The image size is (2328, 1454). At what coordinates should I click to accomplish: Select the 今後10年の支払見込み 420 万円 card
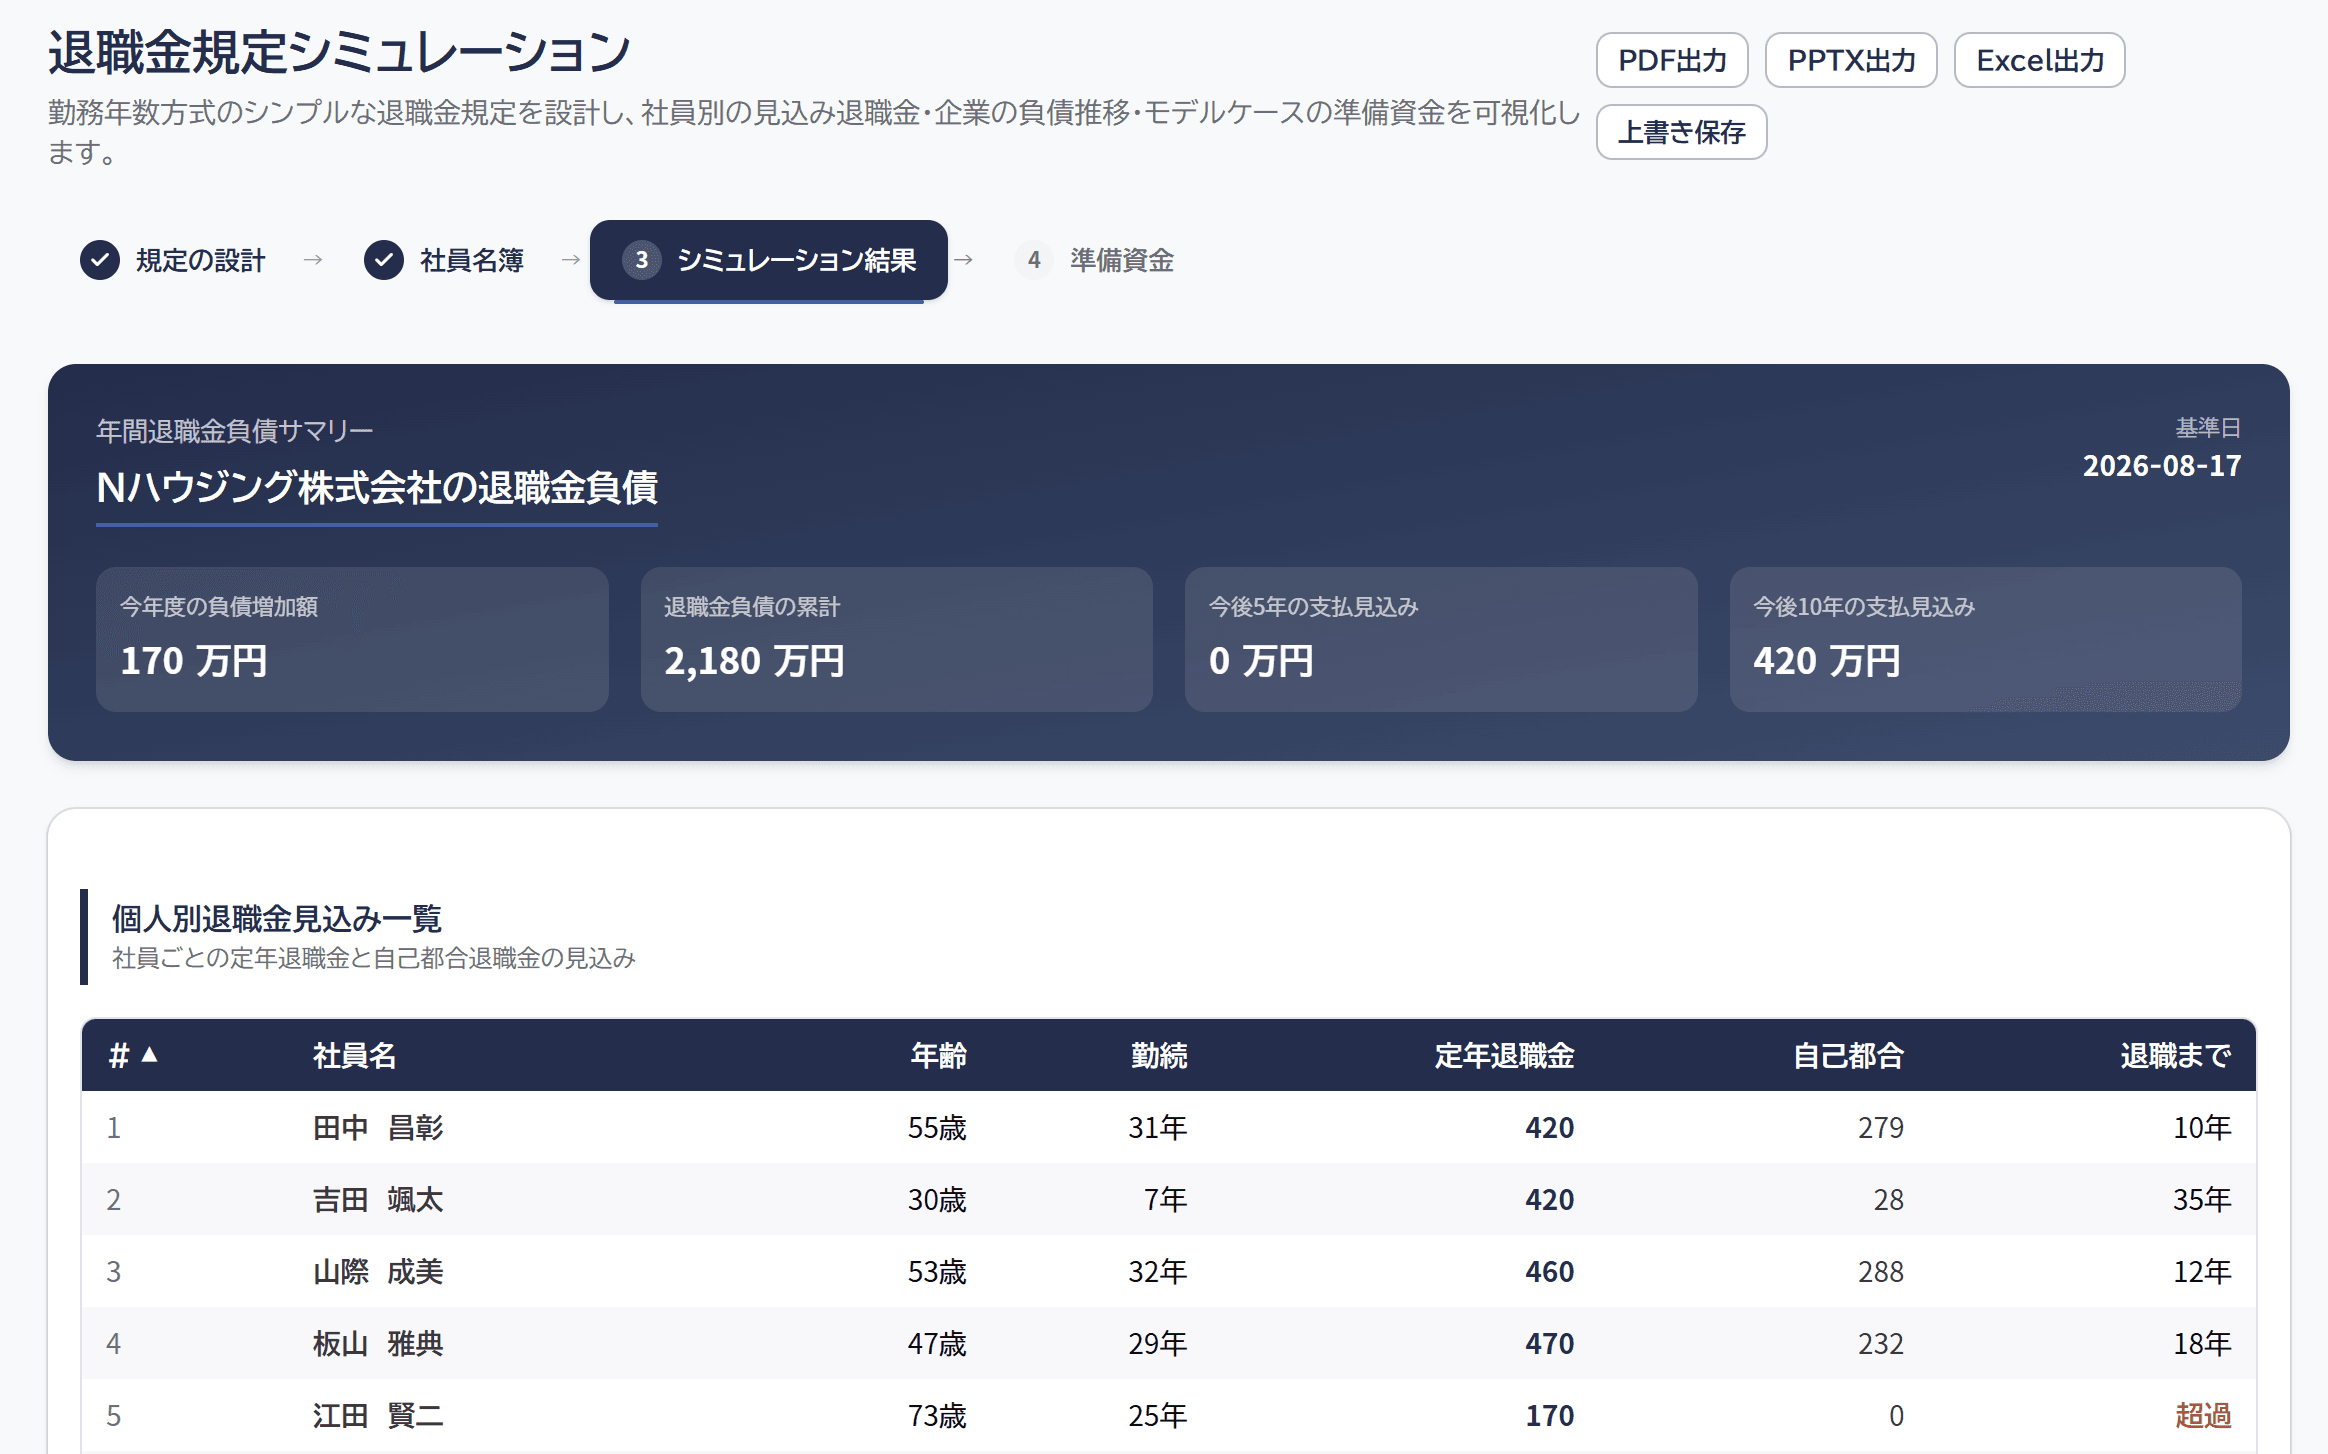click(1986, 639)
